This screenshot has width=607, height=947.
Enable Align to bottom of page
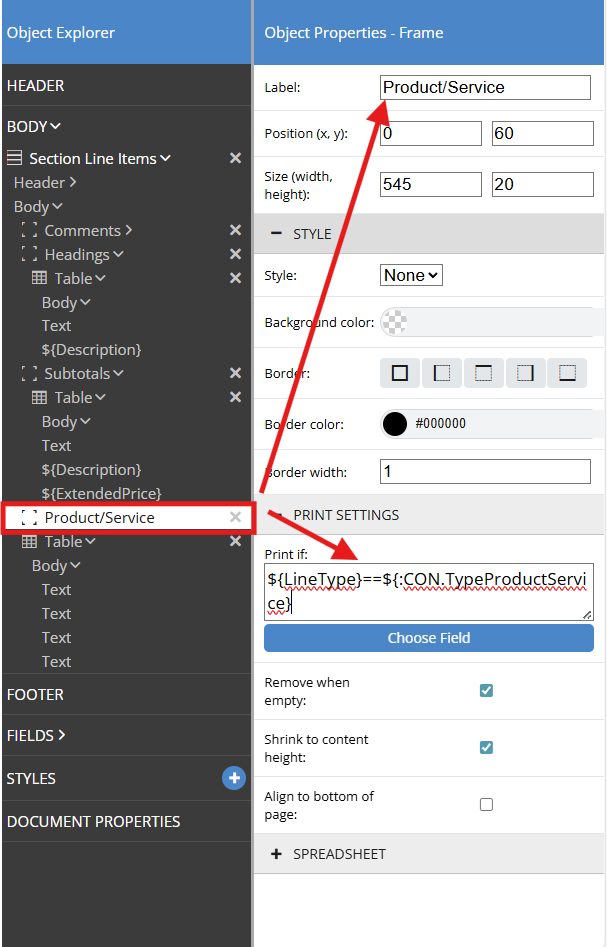(486, 804)
